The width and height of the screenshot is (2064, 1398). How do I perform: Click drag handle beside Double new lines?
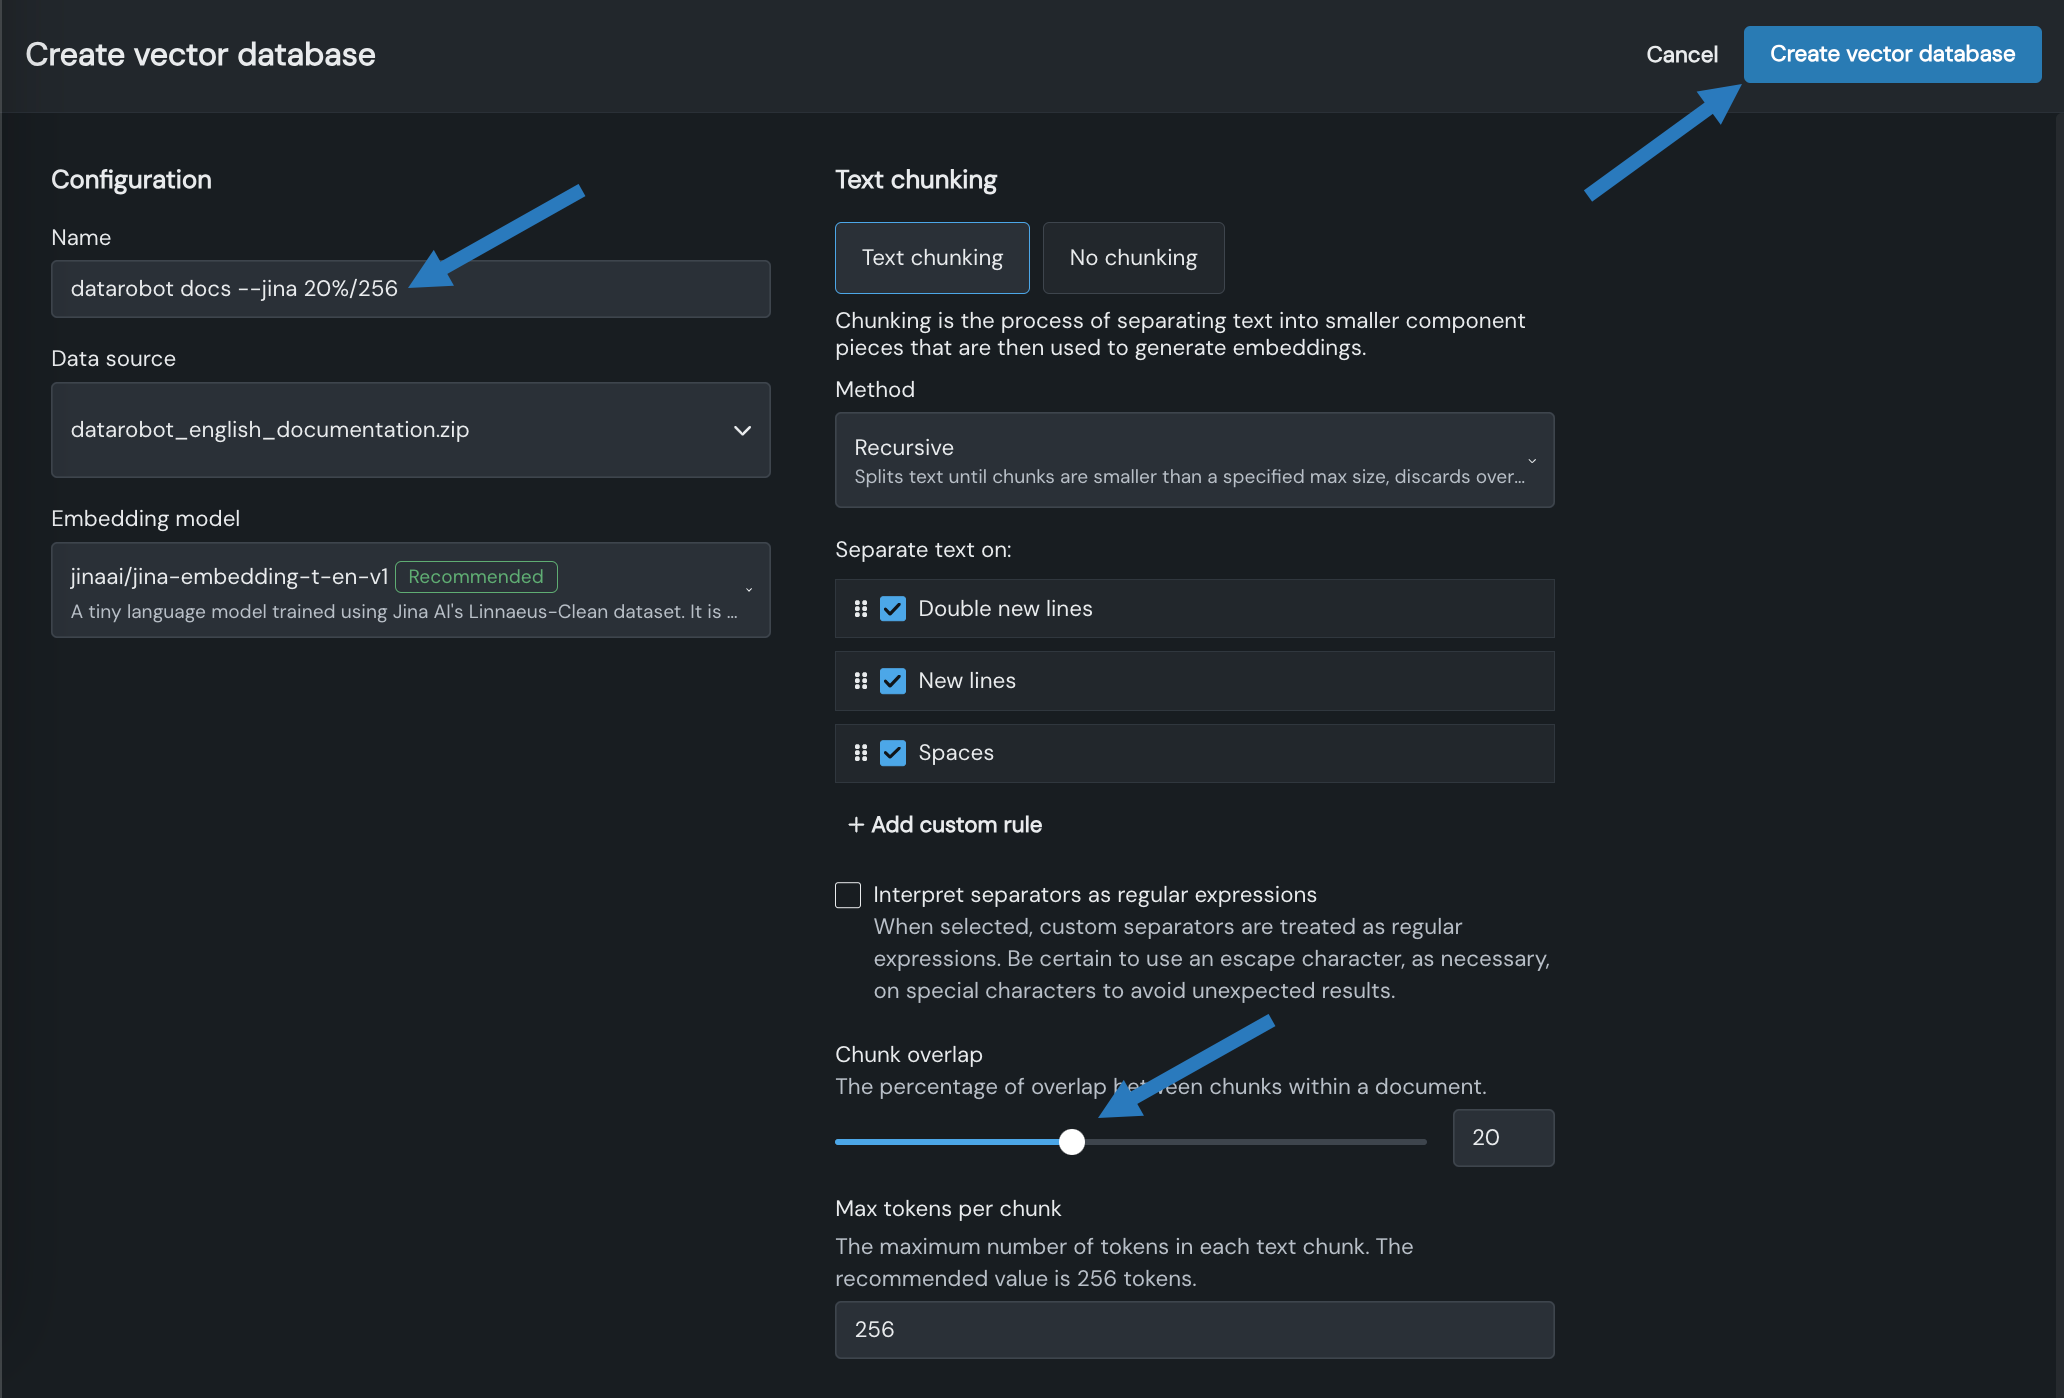[860, 609]
